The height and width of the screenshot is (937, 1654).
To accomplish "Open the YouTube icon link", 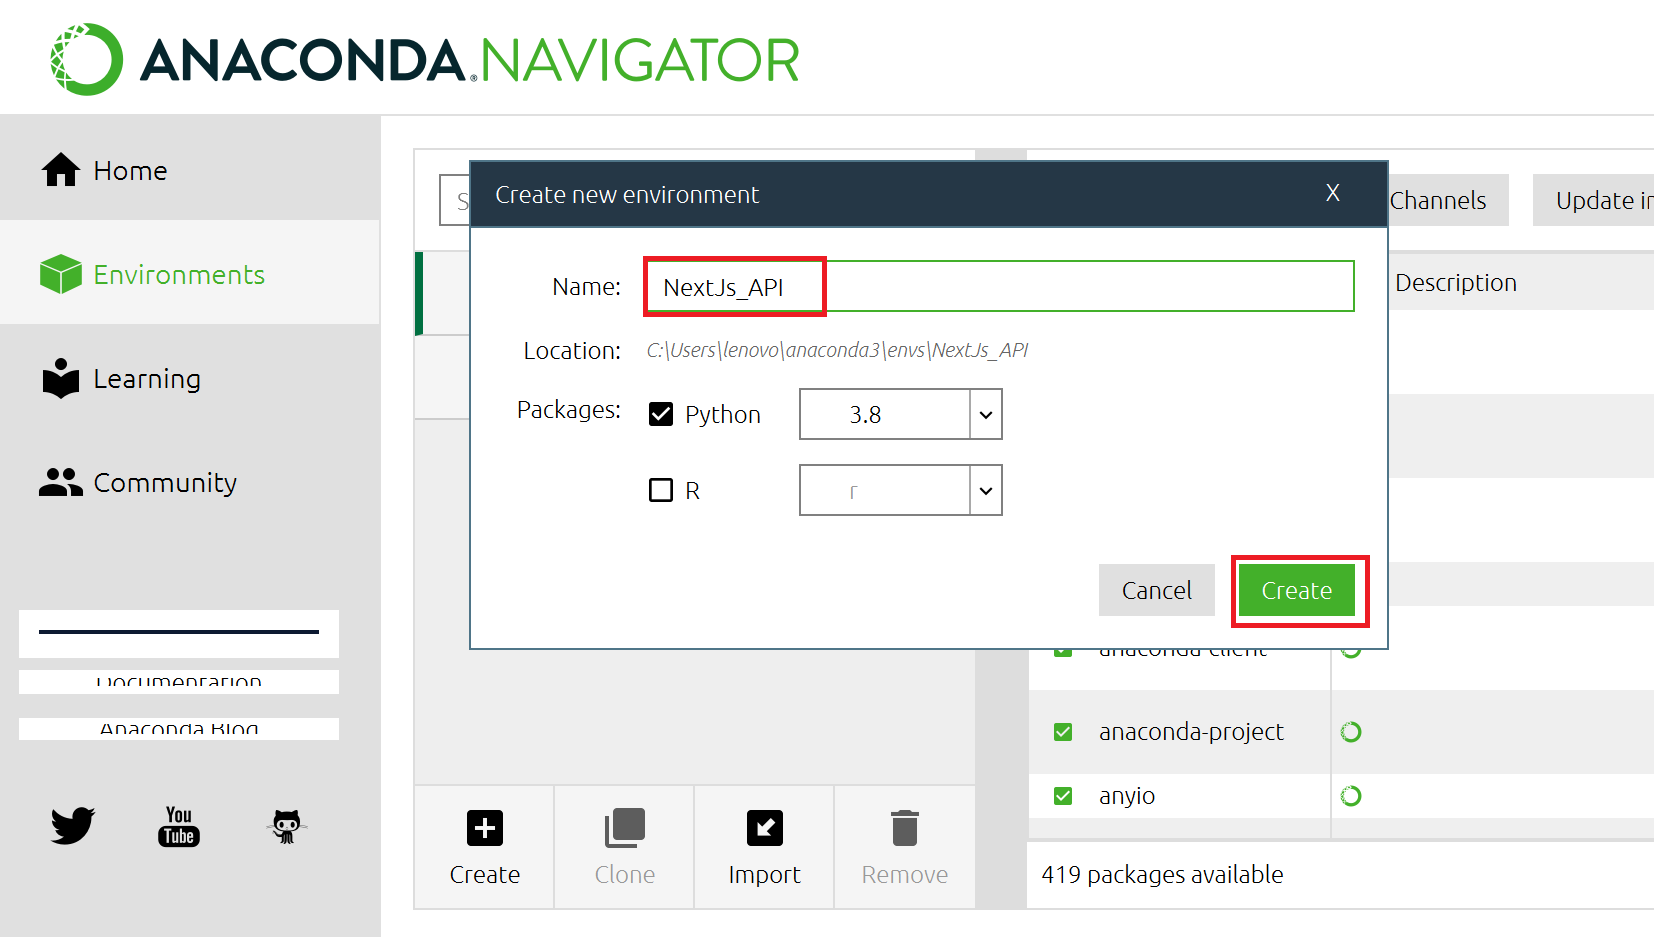I will pyautogui.click(x=179, y=826).
